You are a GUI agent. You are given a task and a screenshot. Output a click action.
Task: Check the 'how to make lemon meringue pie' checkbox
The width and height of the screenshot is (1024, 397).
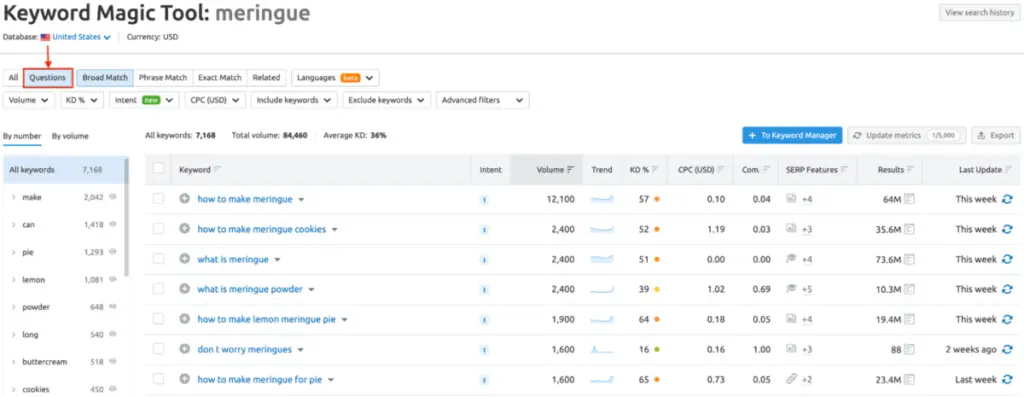(158, 319)
